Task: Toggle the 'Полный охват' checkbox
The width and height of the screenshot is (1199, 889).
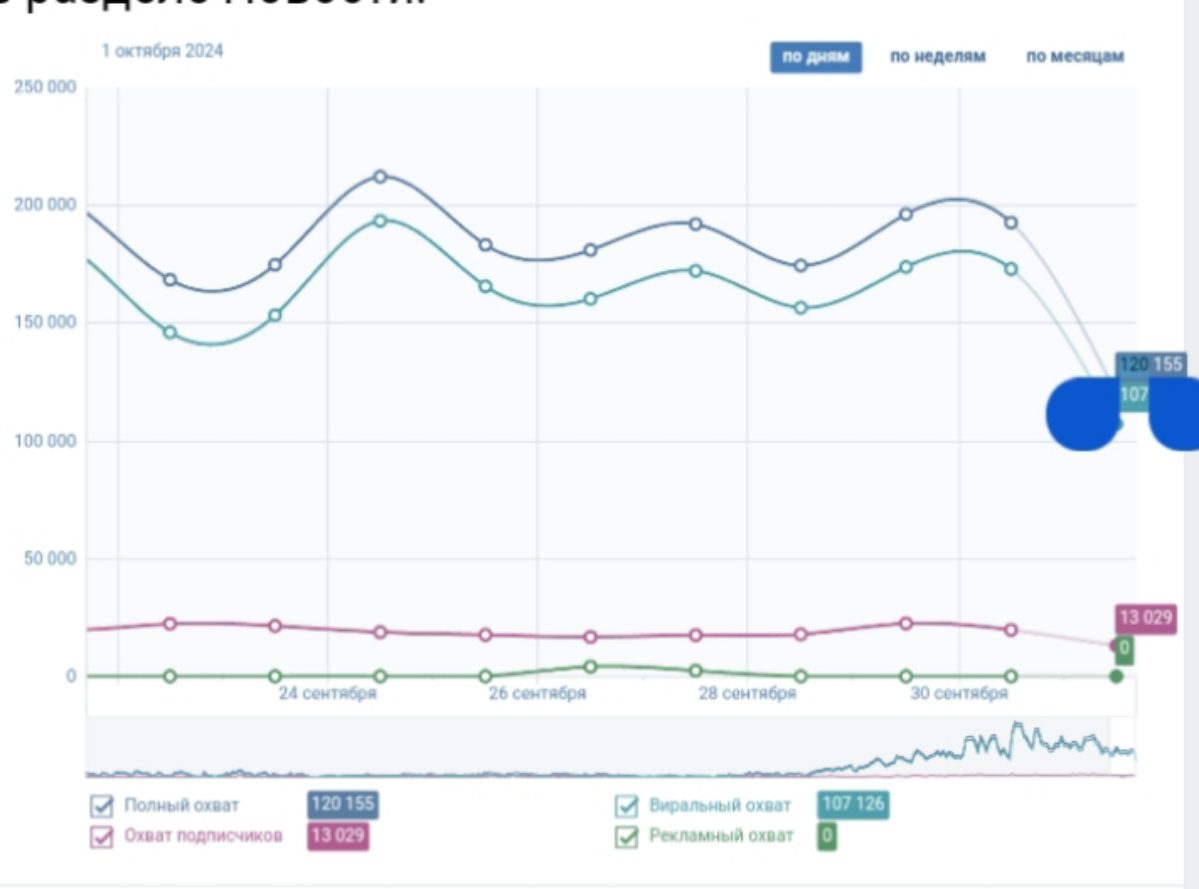Action: click(101, 806)
